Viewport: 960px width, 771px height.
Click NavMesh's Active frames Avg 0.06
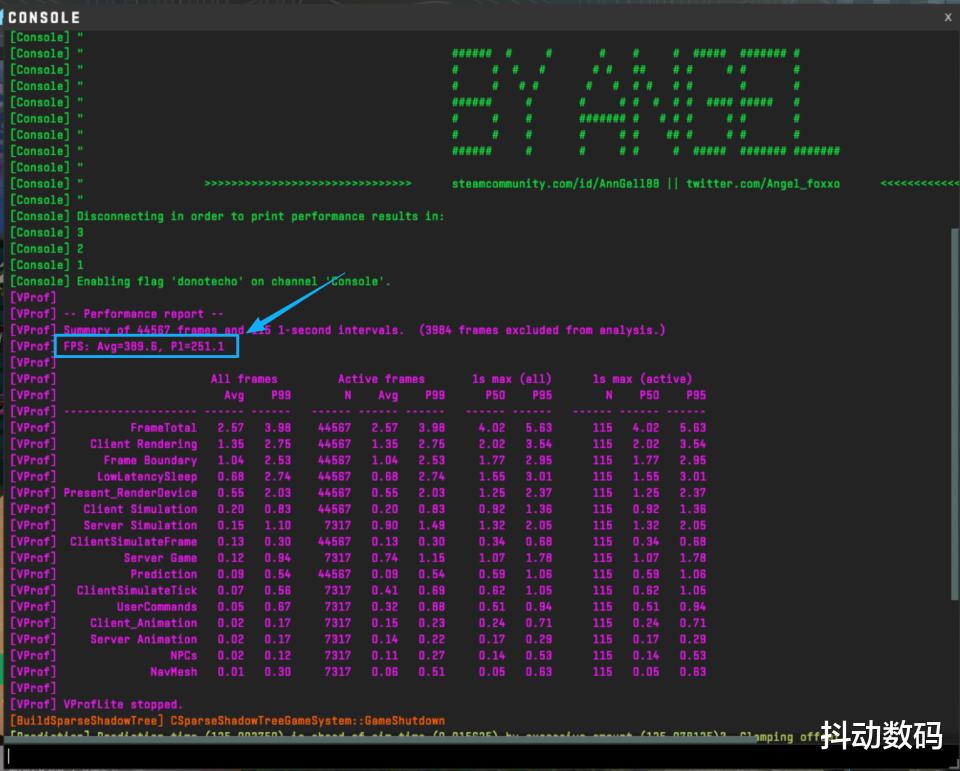(x=384, y=672)
